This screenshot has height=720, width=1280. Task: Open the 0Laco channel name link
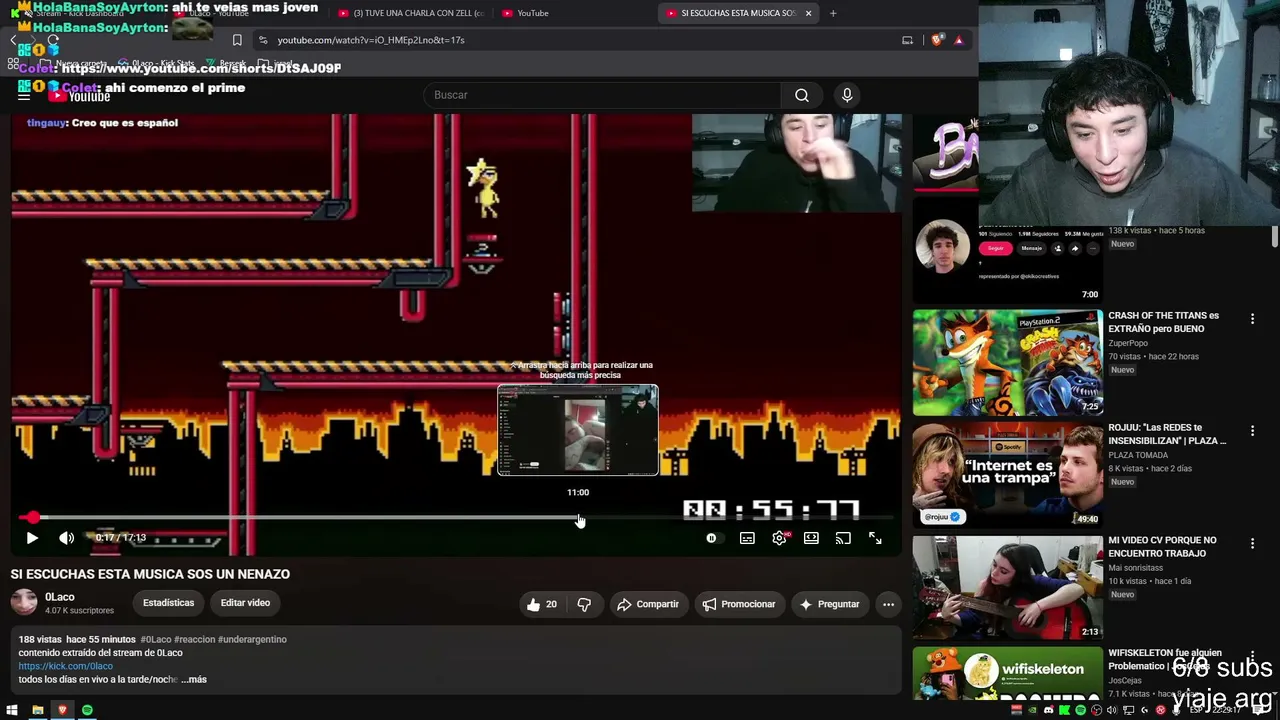tap(60, 597)
